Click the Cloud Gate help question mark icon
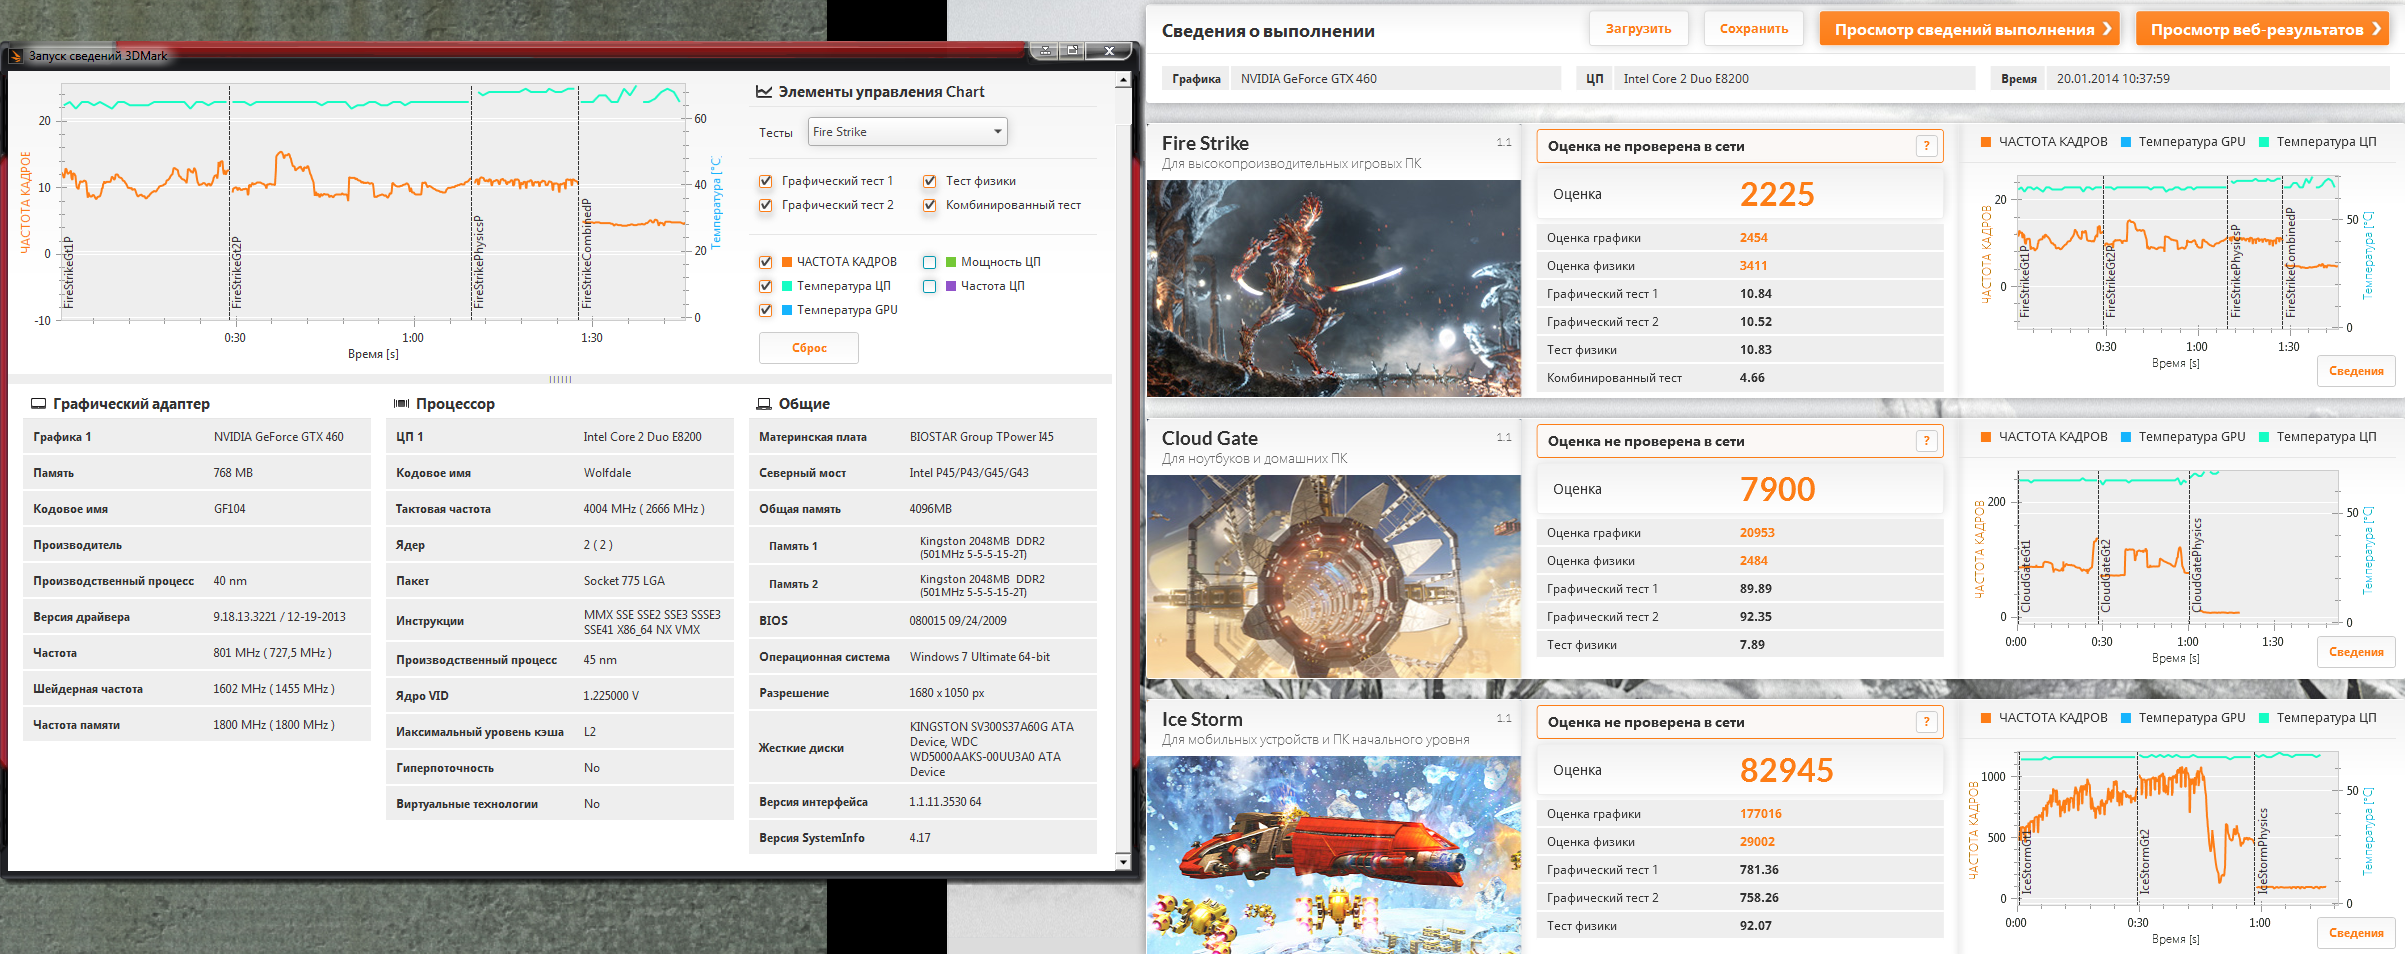 pyautogui.click(x=1926, y=441)
